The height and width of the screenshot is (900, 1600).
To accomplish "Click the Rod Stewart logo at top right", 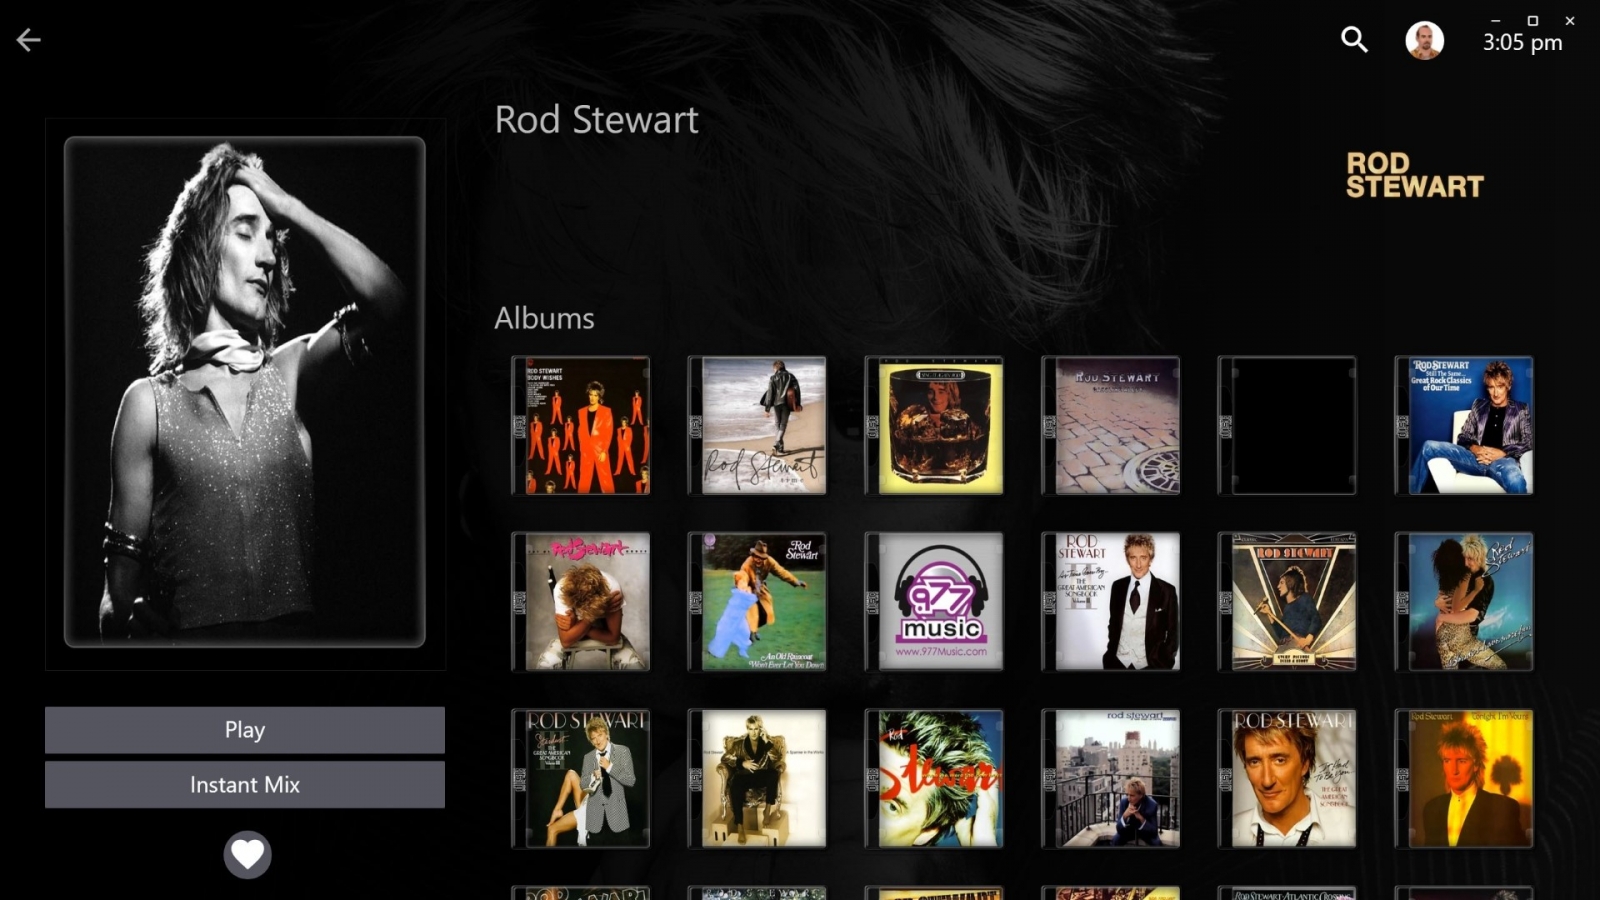I will 1414,175.
